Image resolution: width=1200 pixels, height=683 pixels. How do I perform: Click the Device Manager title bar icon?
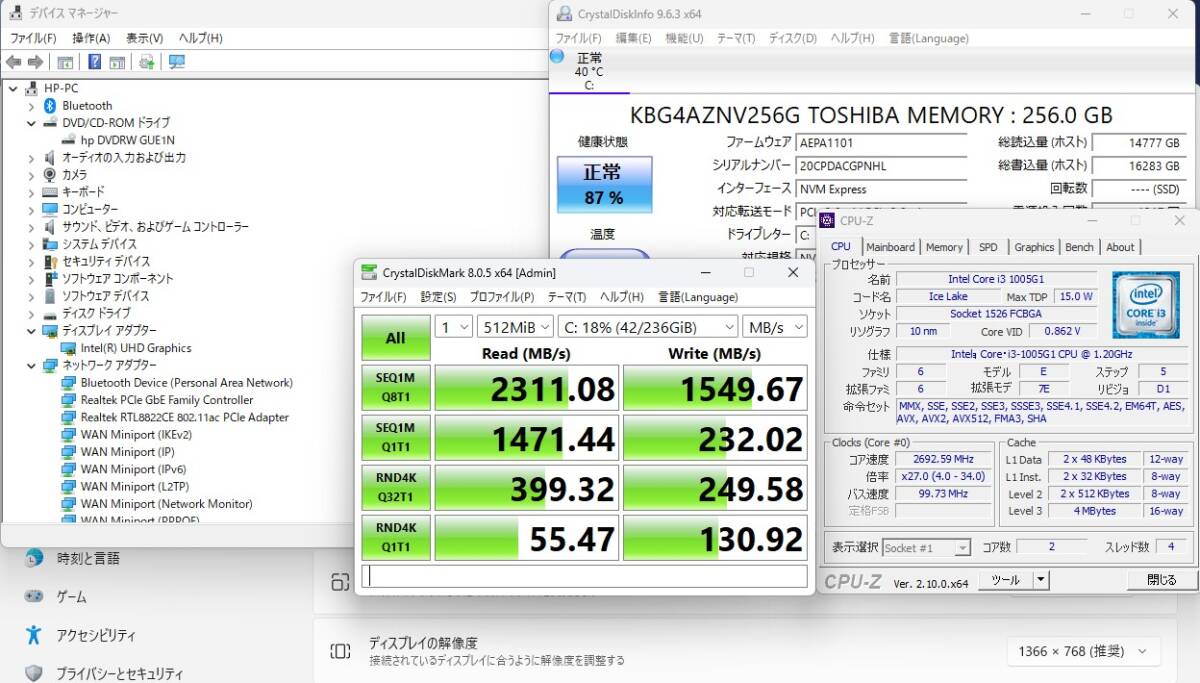point(16,13)
